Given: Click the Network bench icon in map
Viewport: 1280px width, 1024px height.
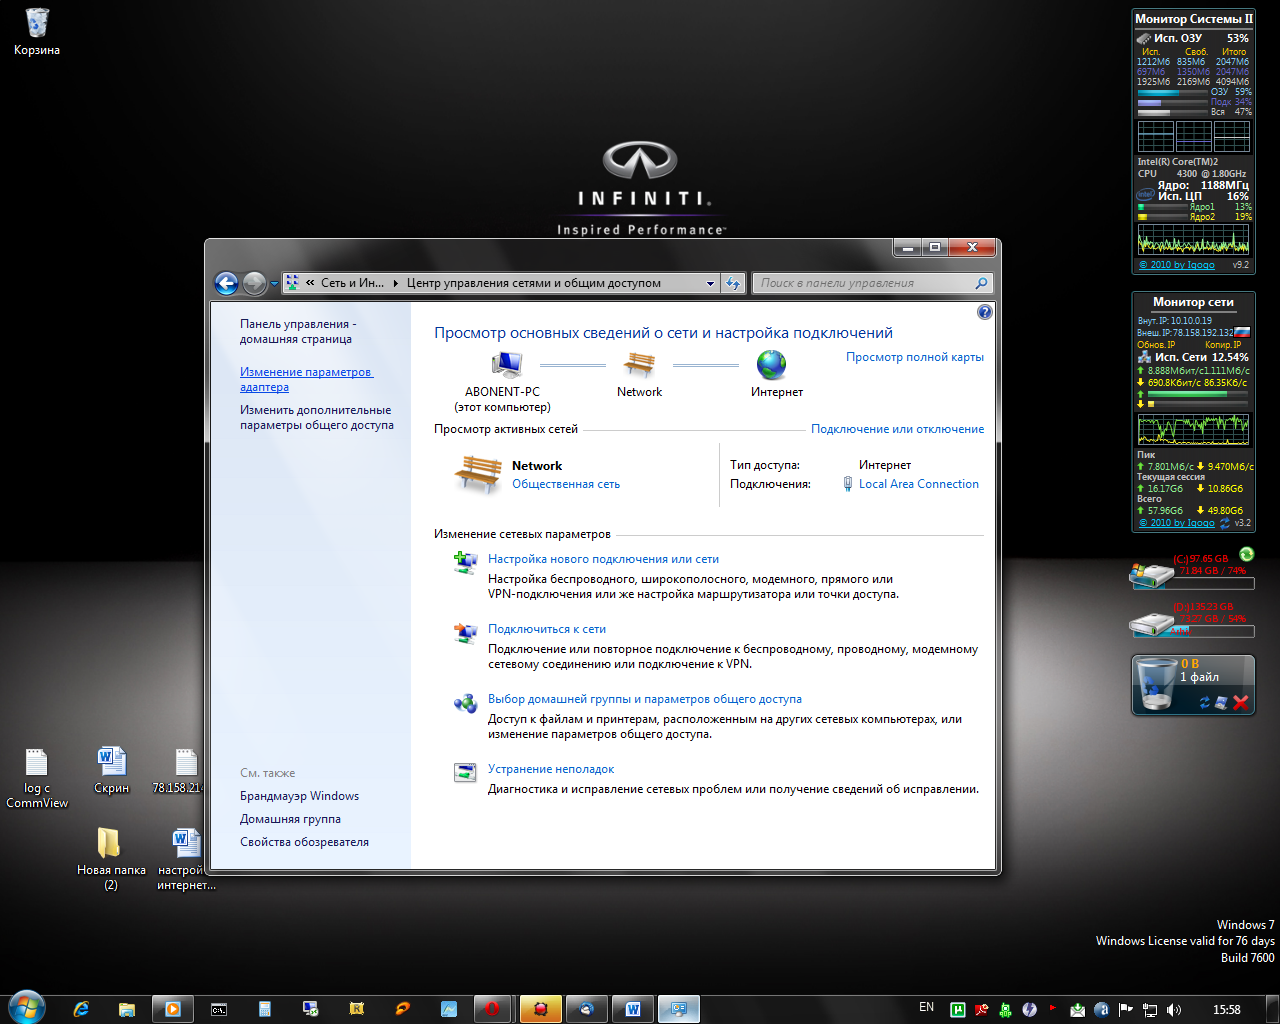Looking at the screenshot, I should pos(639,365).
